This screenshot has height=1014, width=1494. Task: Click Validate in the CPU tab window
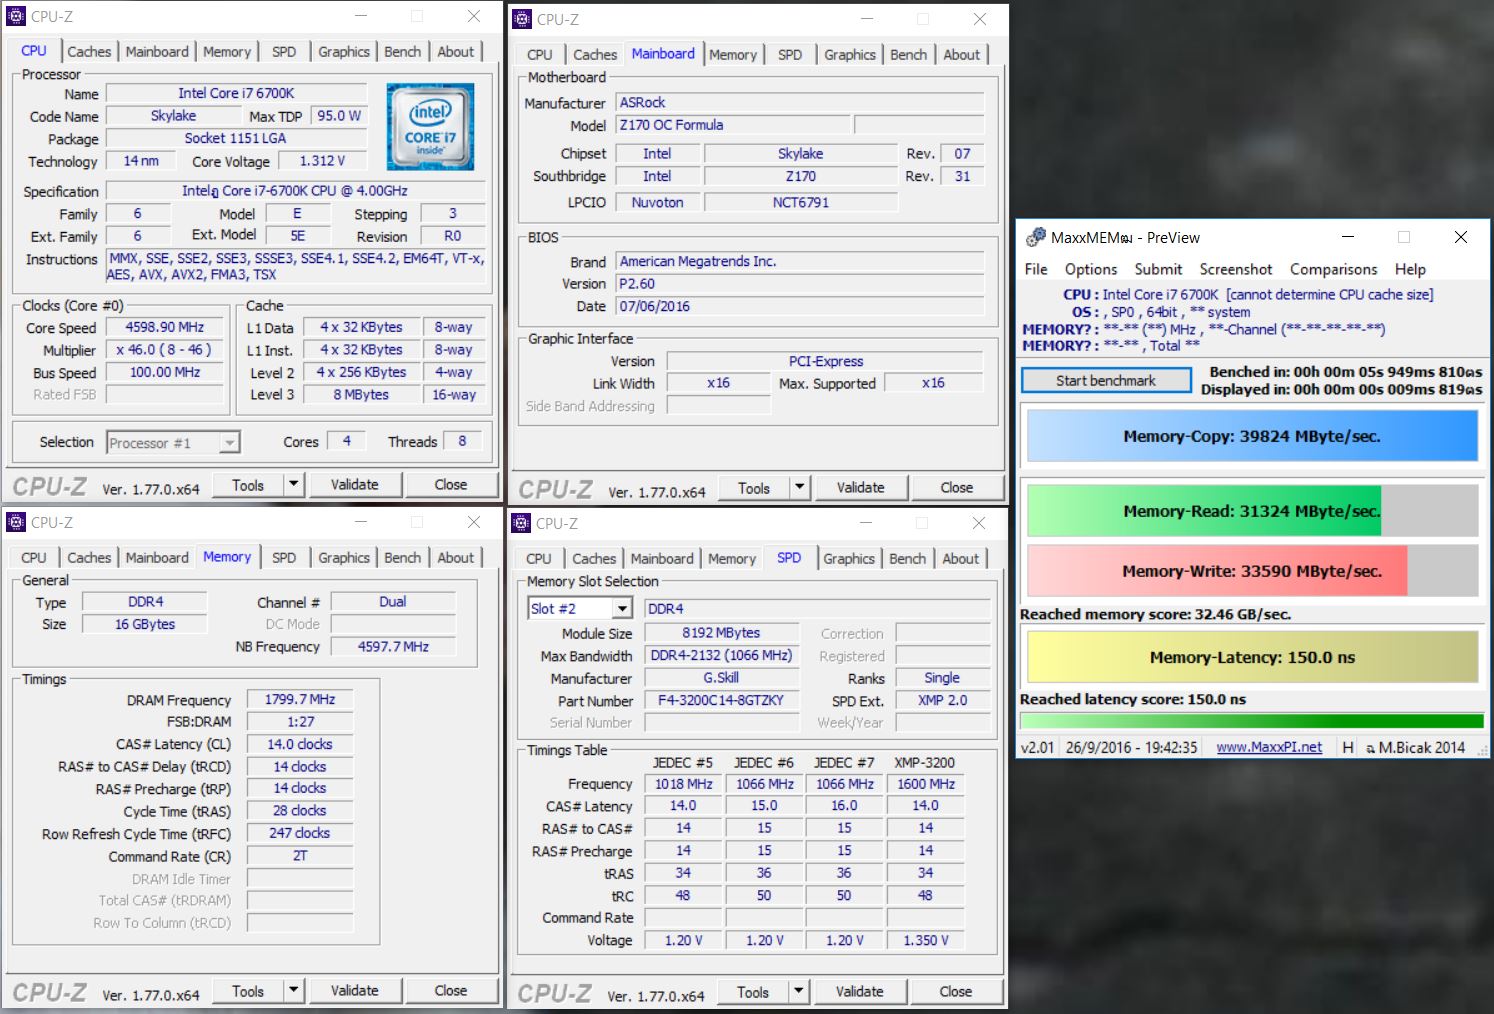point(355,485)
